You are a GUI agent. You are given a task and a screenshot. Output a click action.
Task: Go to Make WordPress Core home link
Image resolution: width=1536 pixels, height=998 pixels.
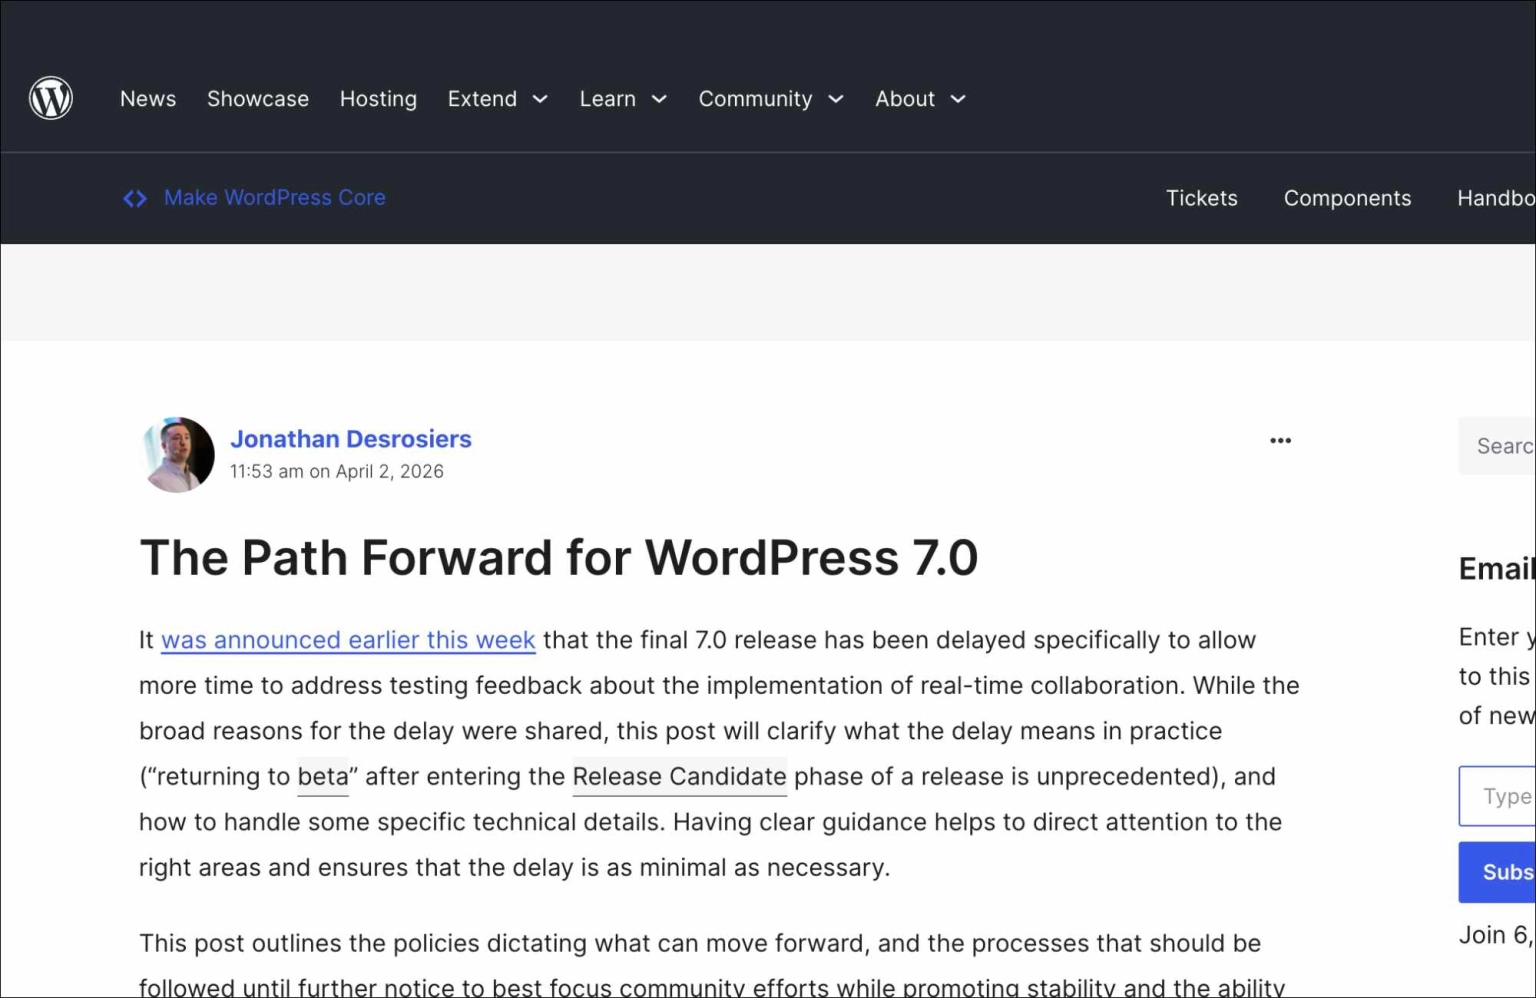tap(275, 198)
